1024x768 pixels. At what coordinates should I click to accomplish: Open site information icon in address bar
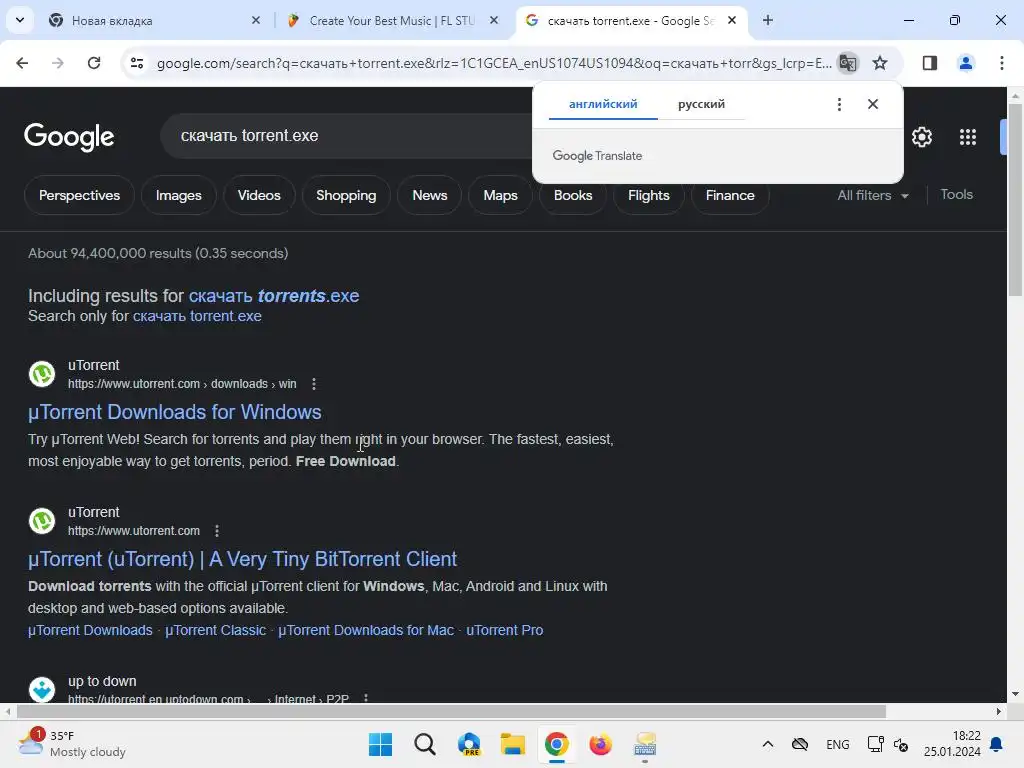[137, 63]
